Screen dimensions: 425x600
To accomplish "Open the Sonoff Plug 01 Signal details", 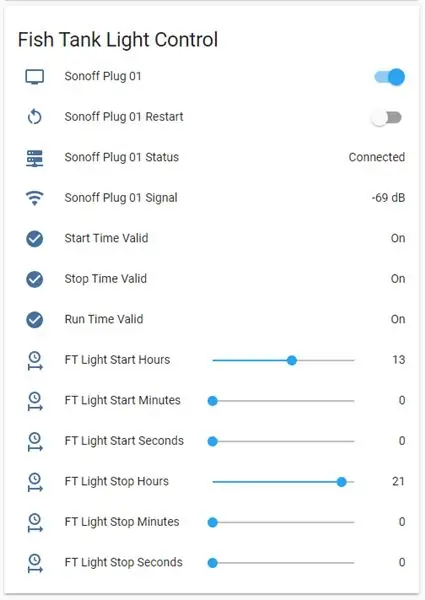I will click(215, 198).
